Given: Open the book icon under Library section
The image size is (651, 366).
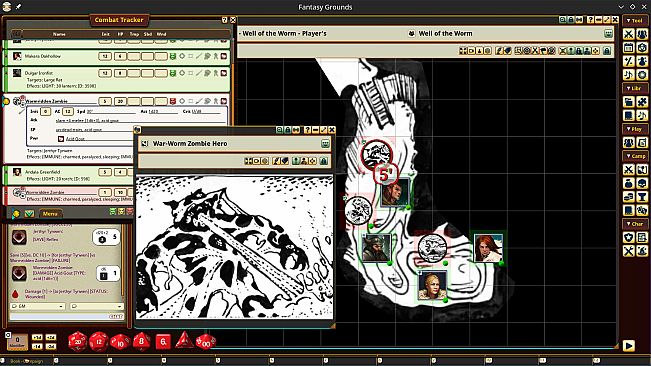Looking at the screenshot, I should [x=629, y=115].
